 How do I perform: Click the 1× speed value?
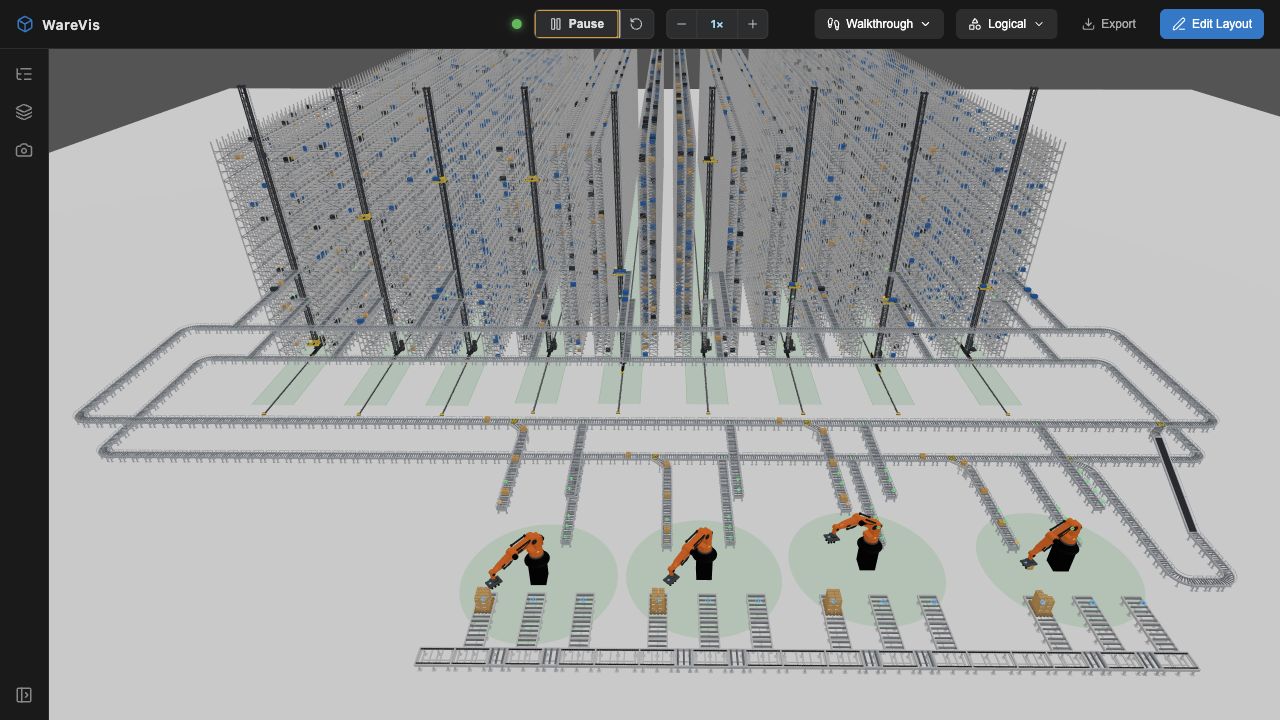click(x=717, y=24)
